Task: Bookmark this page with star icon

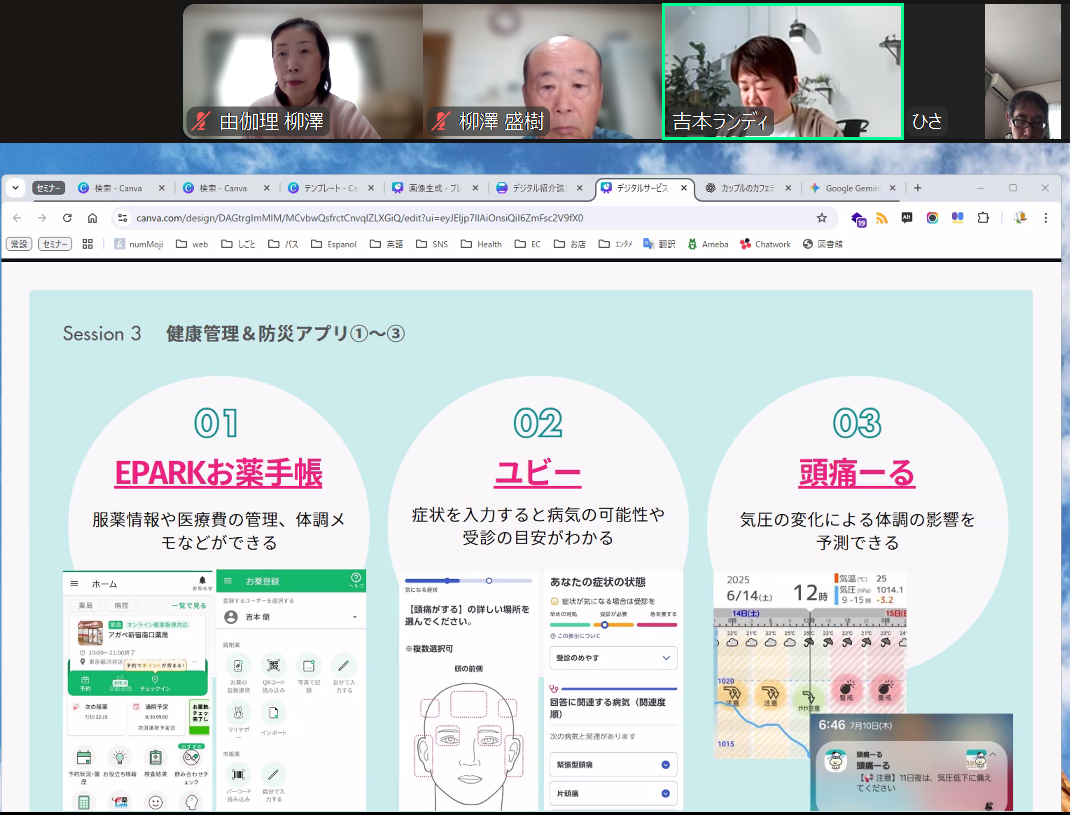Action: (x=822, y=218)
